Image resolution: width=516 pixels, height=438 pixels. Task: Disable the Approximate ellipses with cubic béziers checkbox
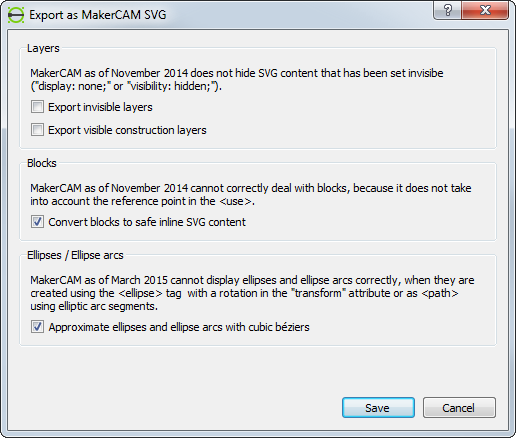click(37, 327)
